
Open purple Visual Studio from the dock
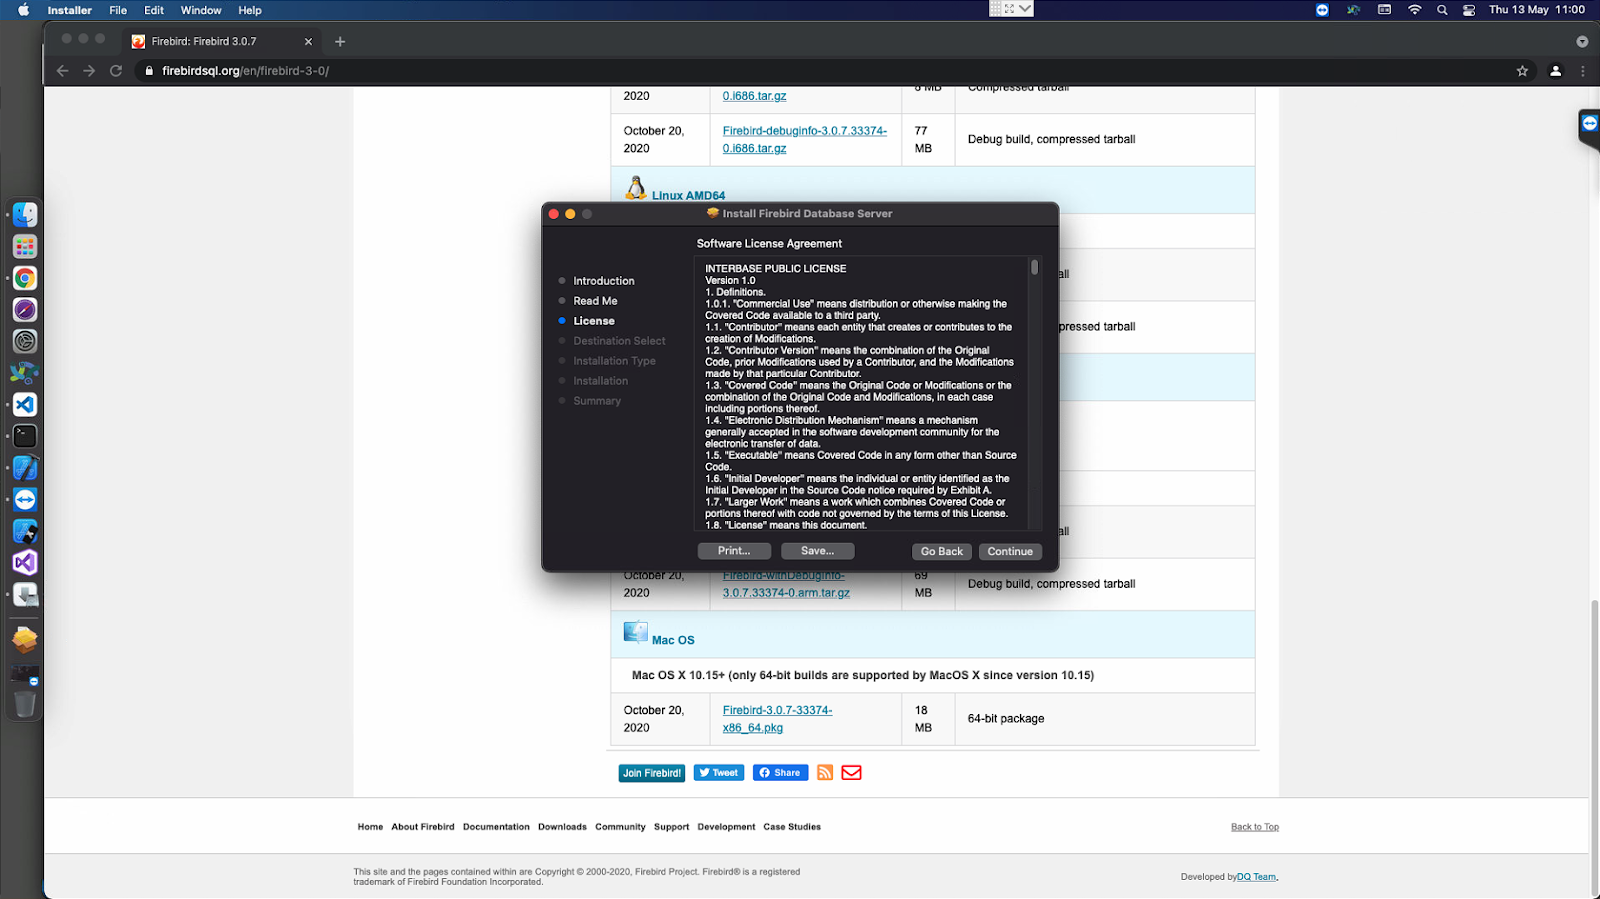pyautogui.click(x=25, y=563)
